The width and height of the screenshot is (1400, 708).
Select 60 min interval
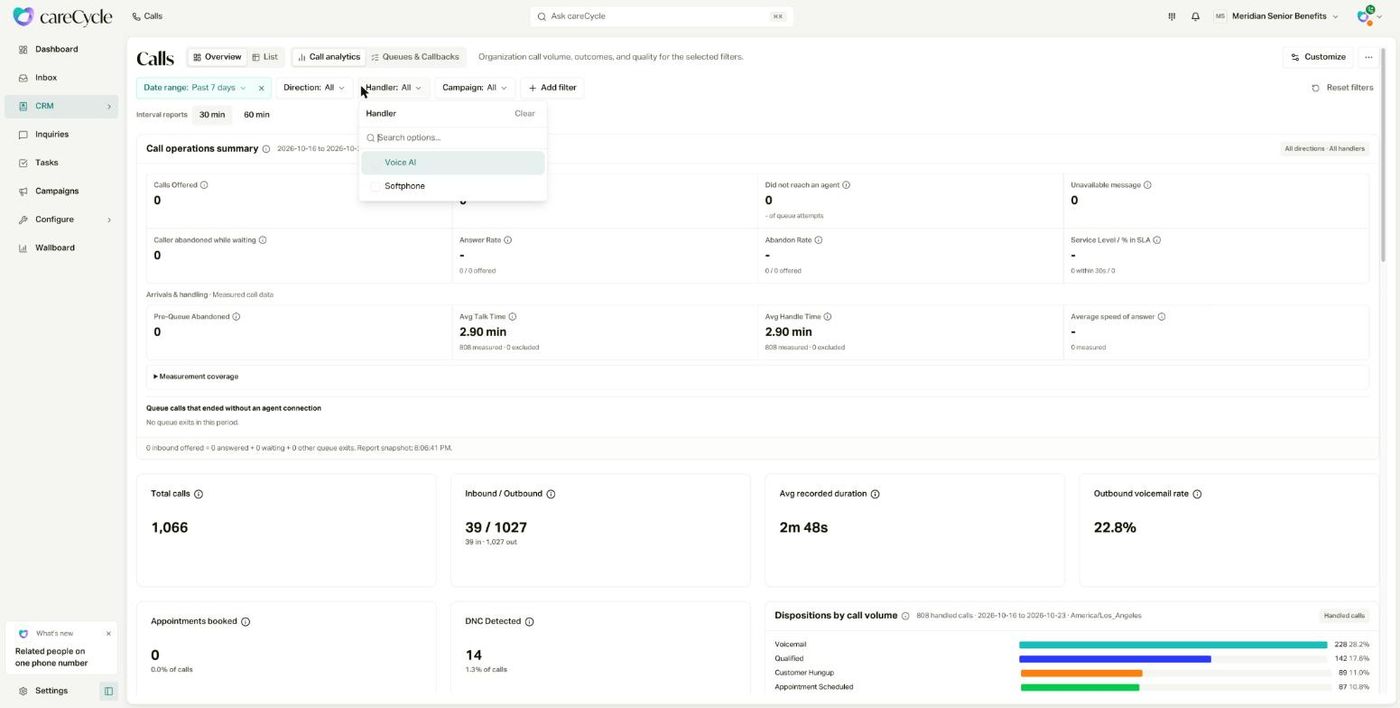tap(257, 115)
